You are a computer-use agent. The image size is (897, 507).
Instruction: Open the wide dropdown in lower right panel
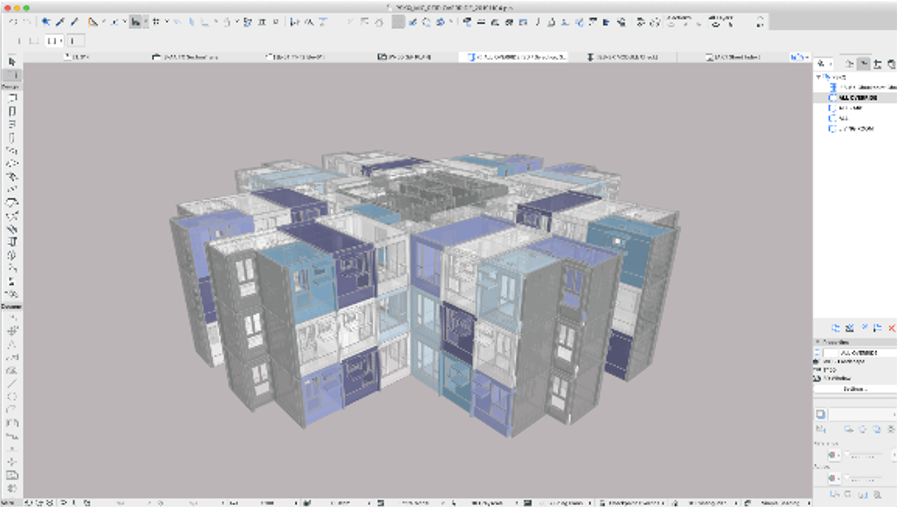pyautogui.click(x=862, y=414)
